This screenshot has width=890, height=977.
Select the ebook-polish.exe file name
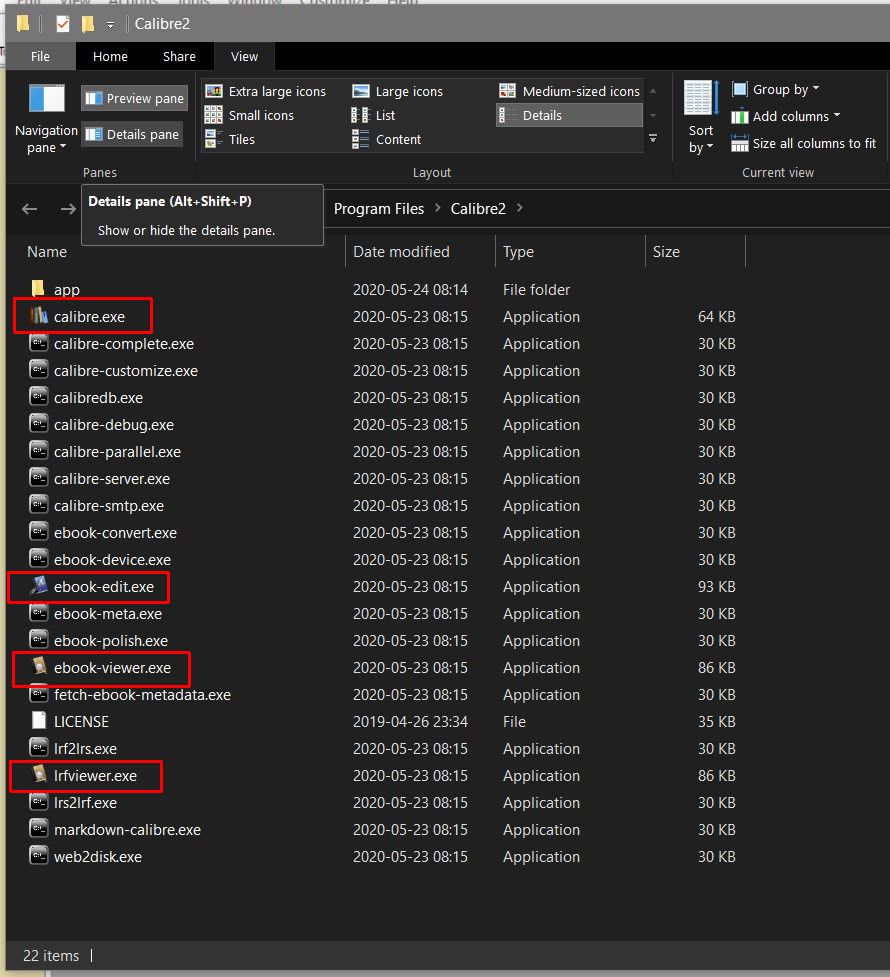click(x=111, y=641)
